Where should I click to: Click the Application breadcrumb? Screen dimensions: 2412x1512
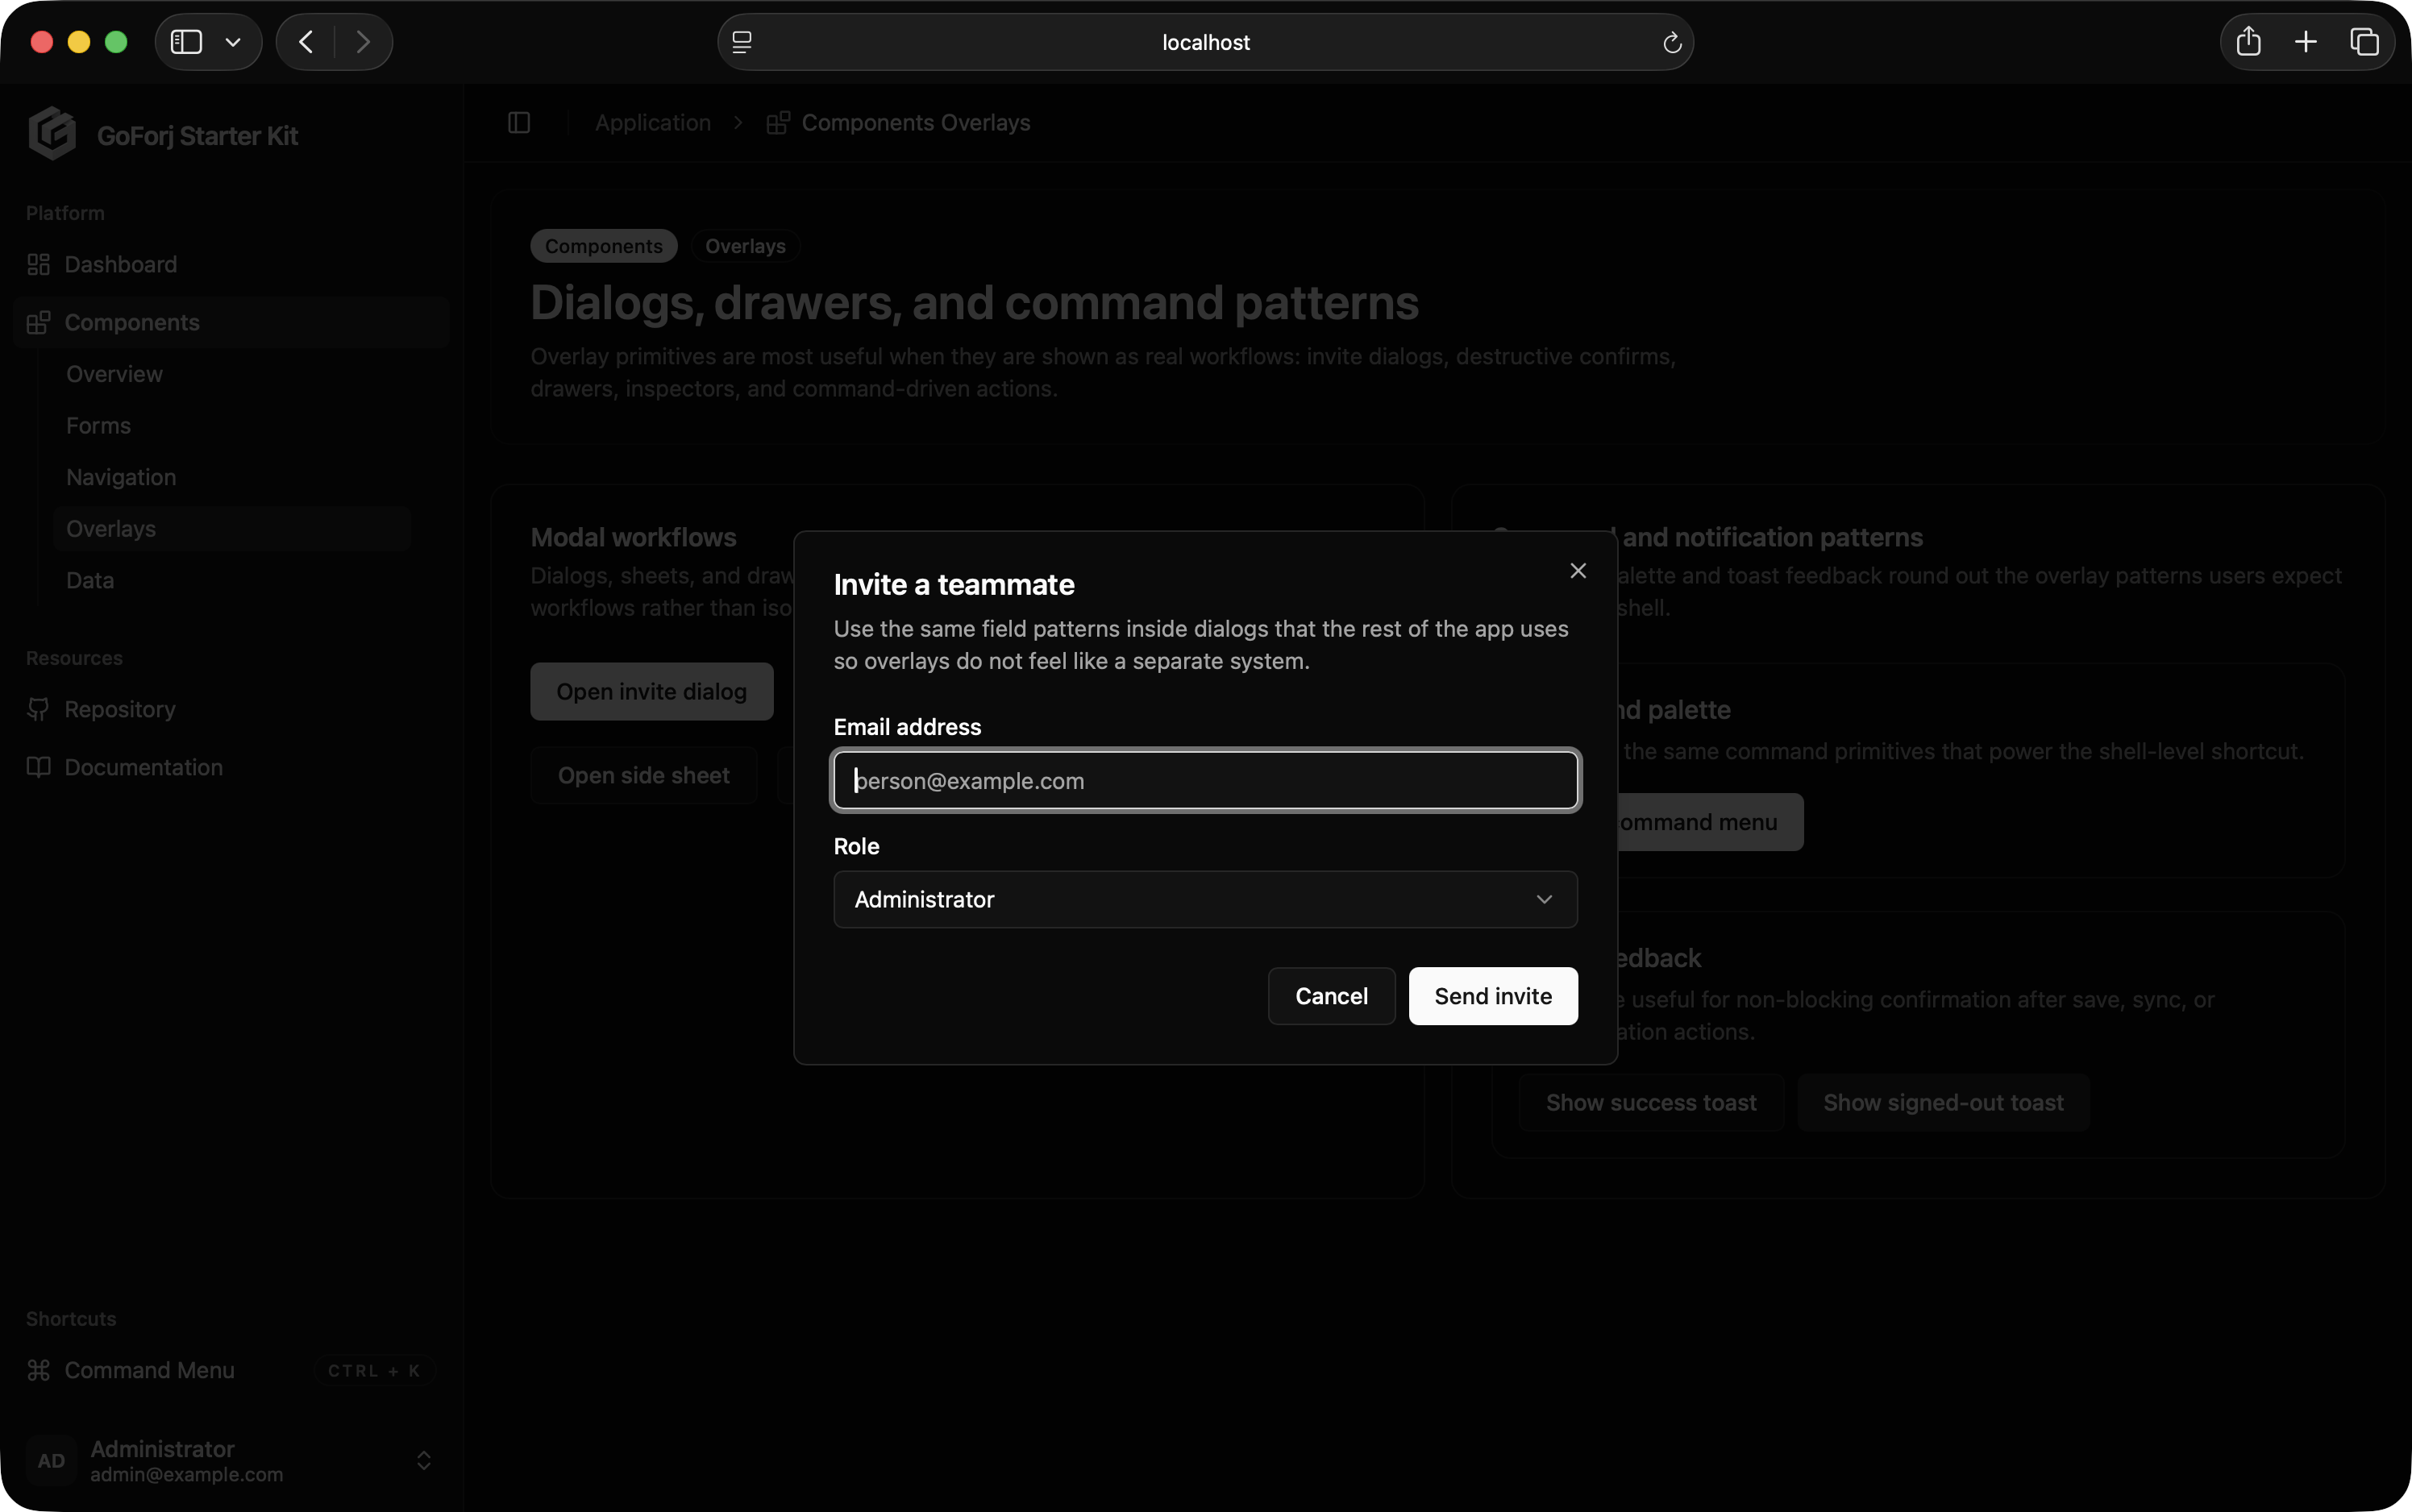pos(653,123)
